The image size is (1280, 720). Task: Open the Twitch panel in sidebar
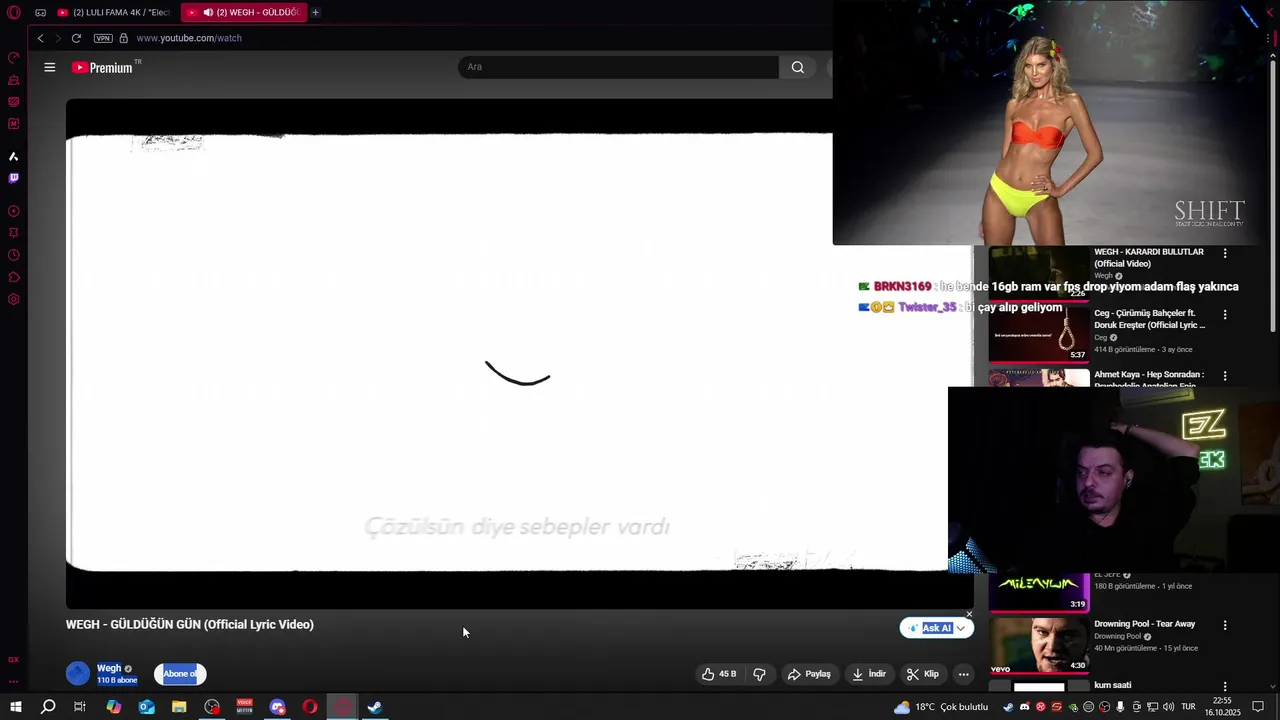click(14, 178)
